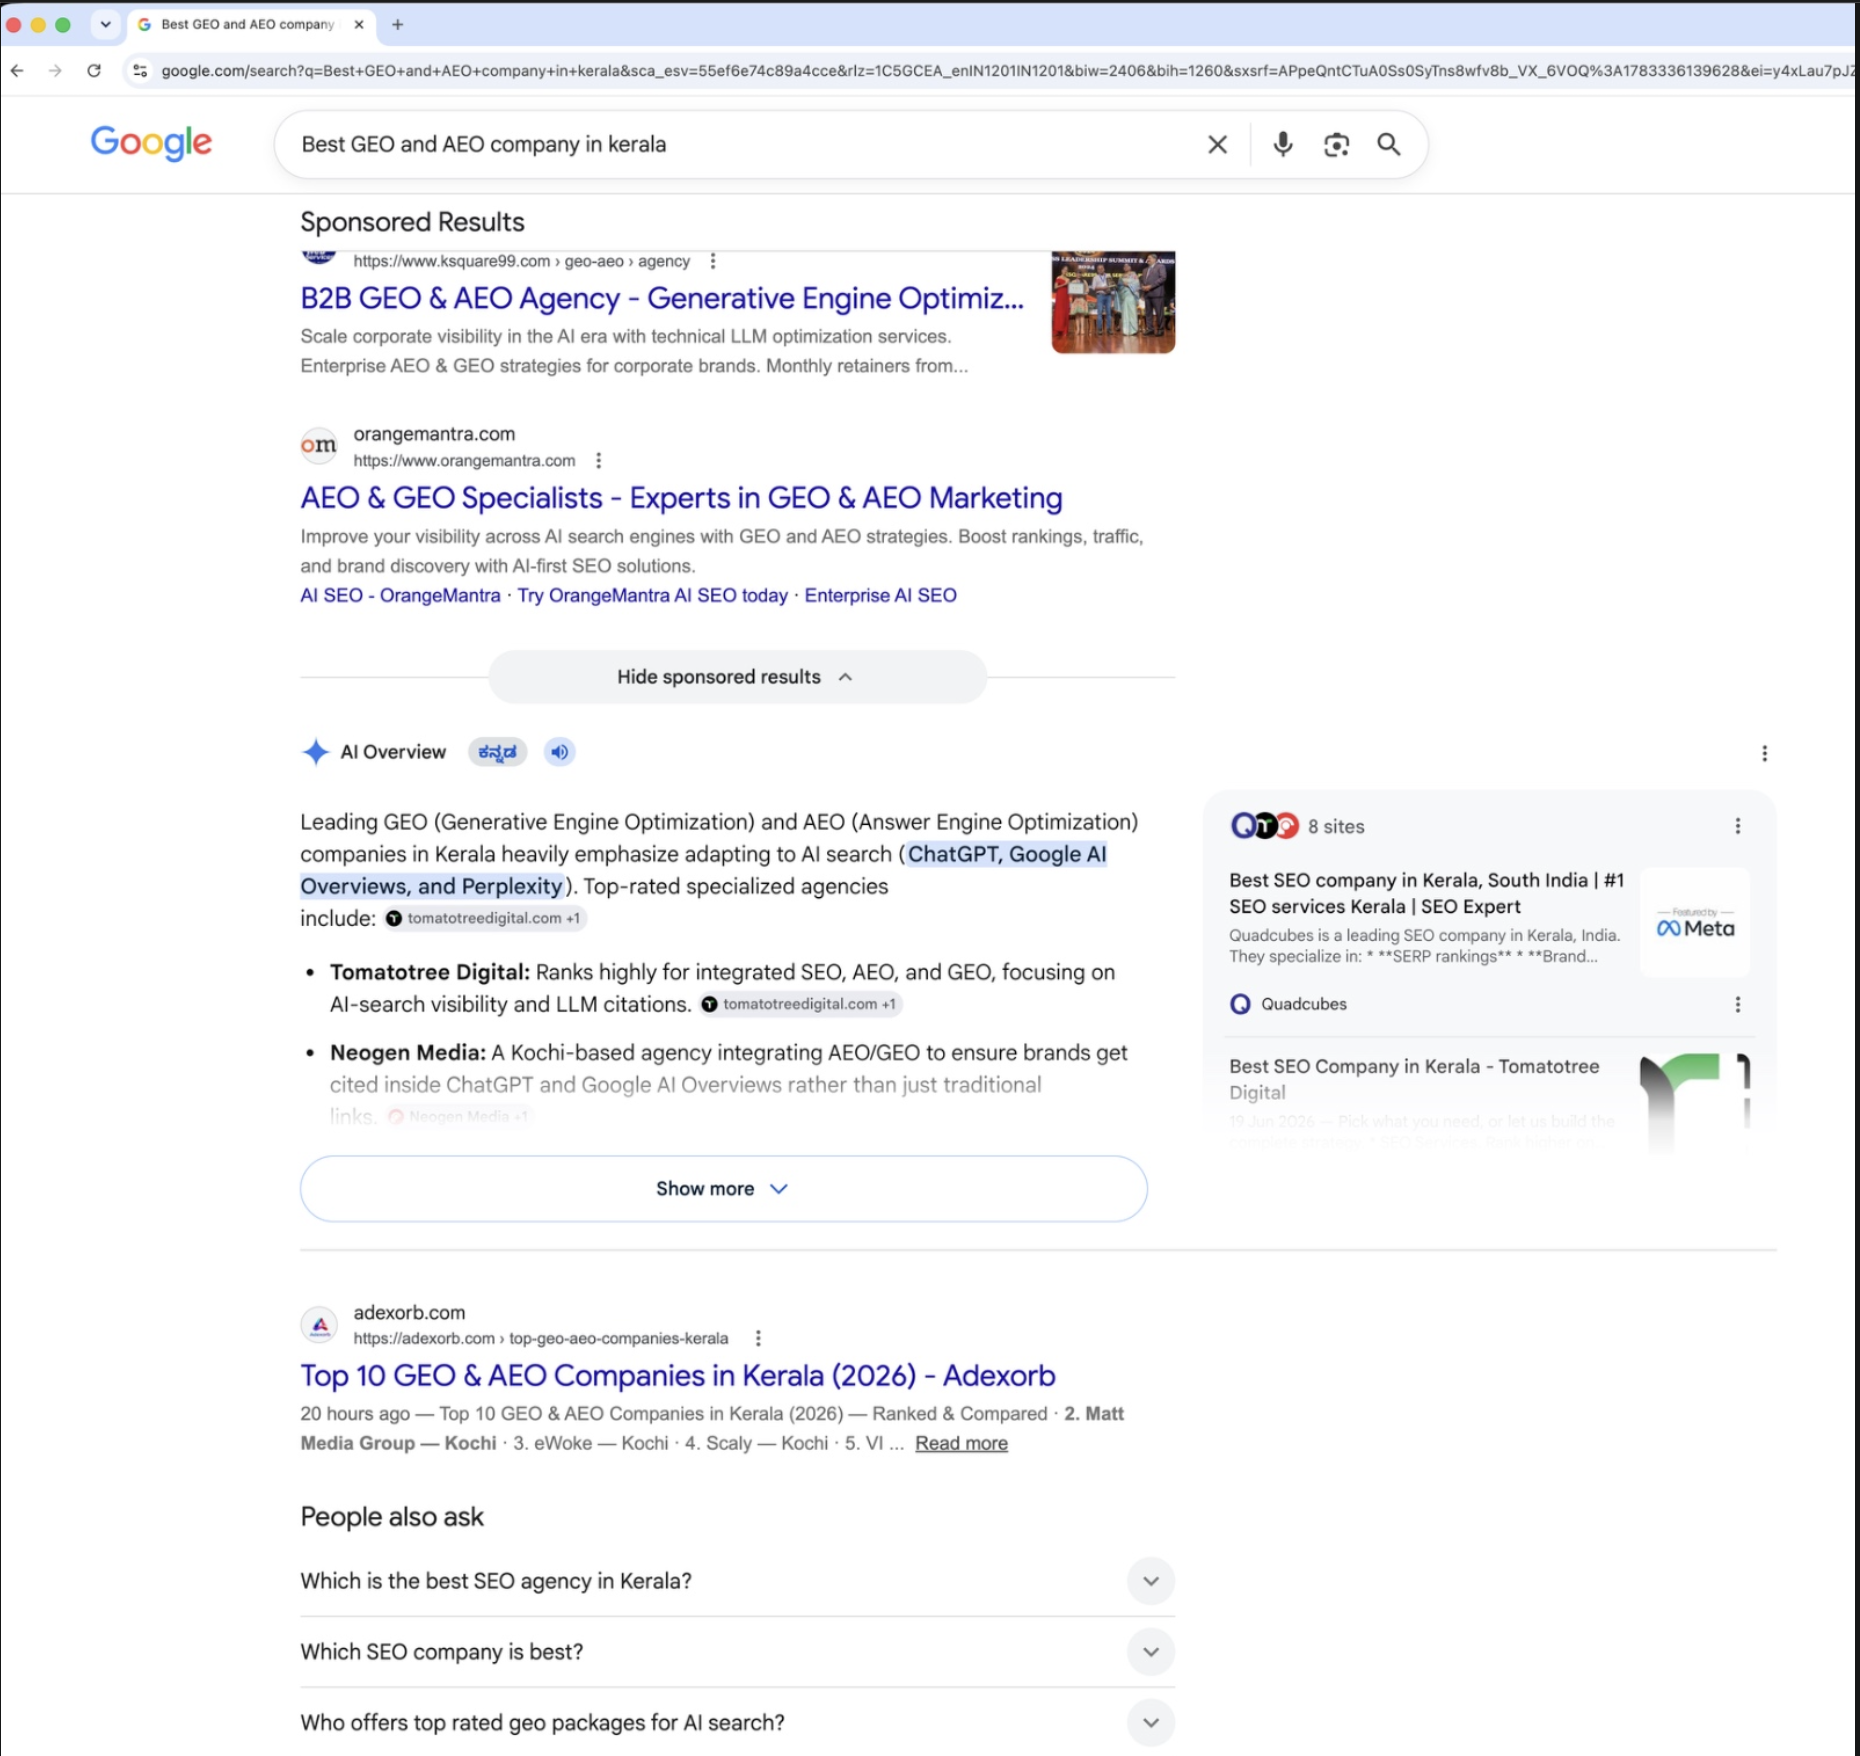Open options for ksquare99 sponsored result
The height and width of the screenshot is (1756, 1860).
[713, 261]
